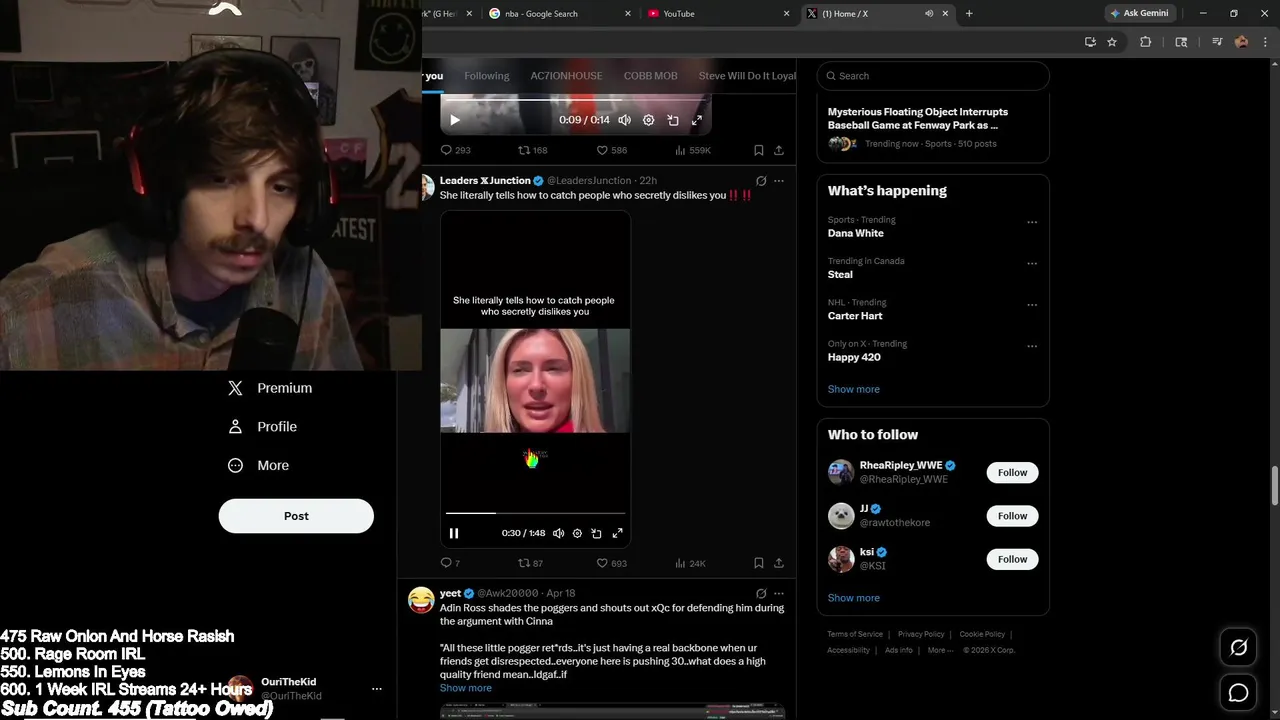Image resolution: width=1280 pixels, height=720 pixels.
Task: Open options for Dana White trend
Action: tap(1032, 222)
